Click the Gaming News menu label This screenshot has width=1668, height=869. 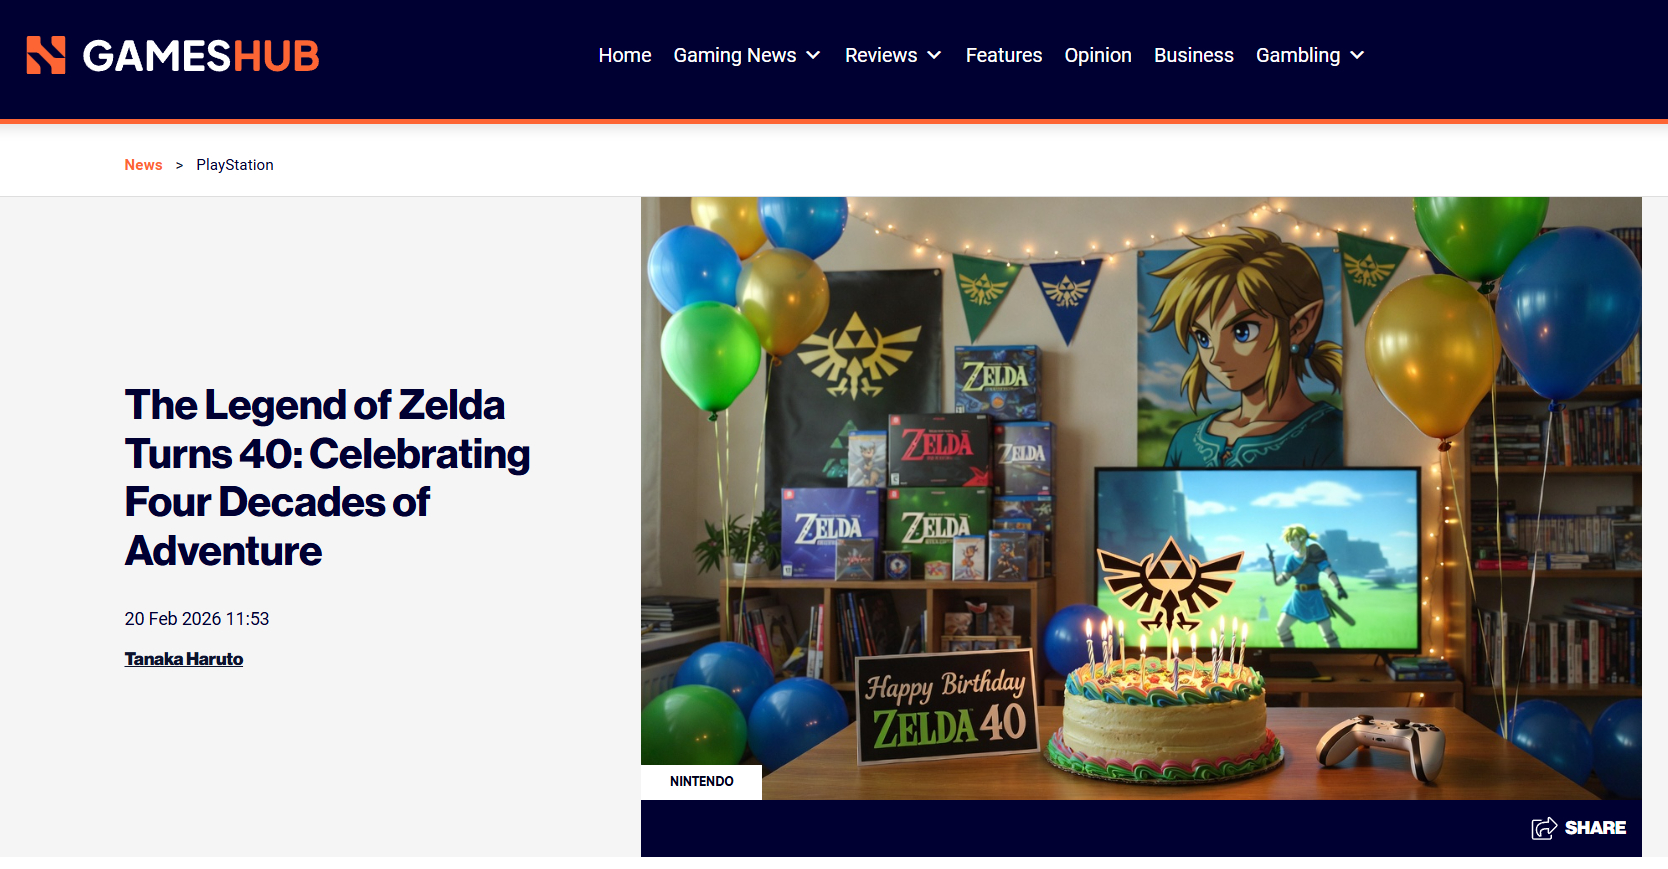[x=735, y=55]
